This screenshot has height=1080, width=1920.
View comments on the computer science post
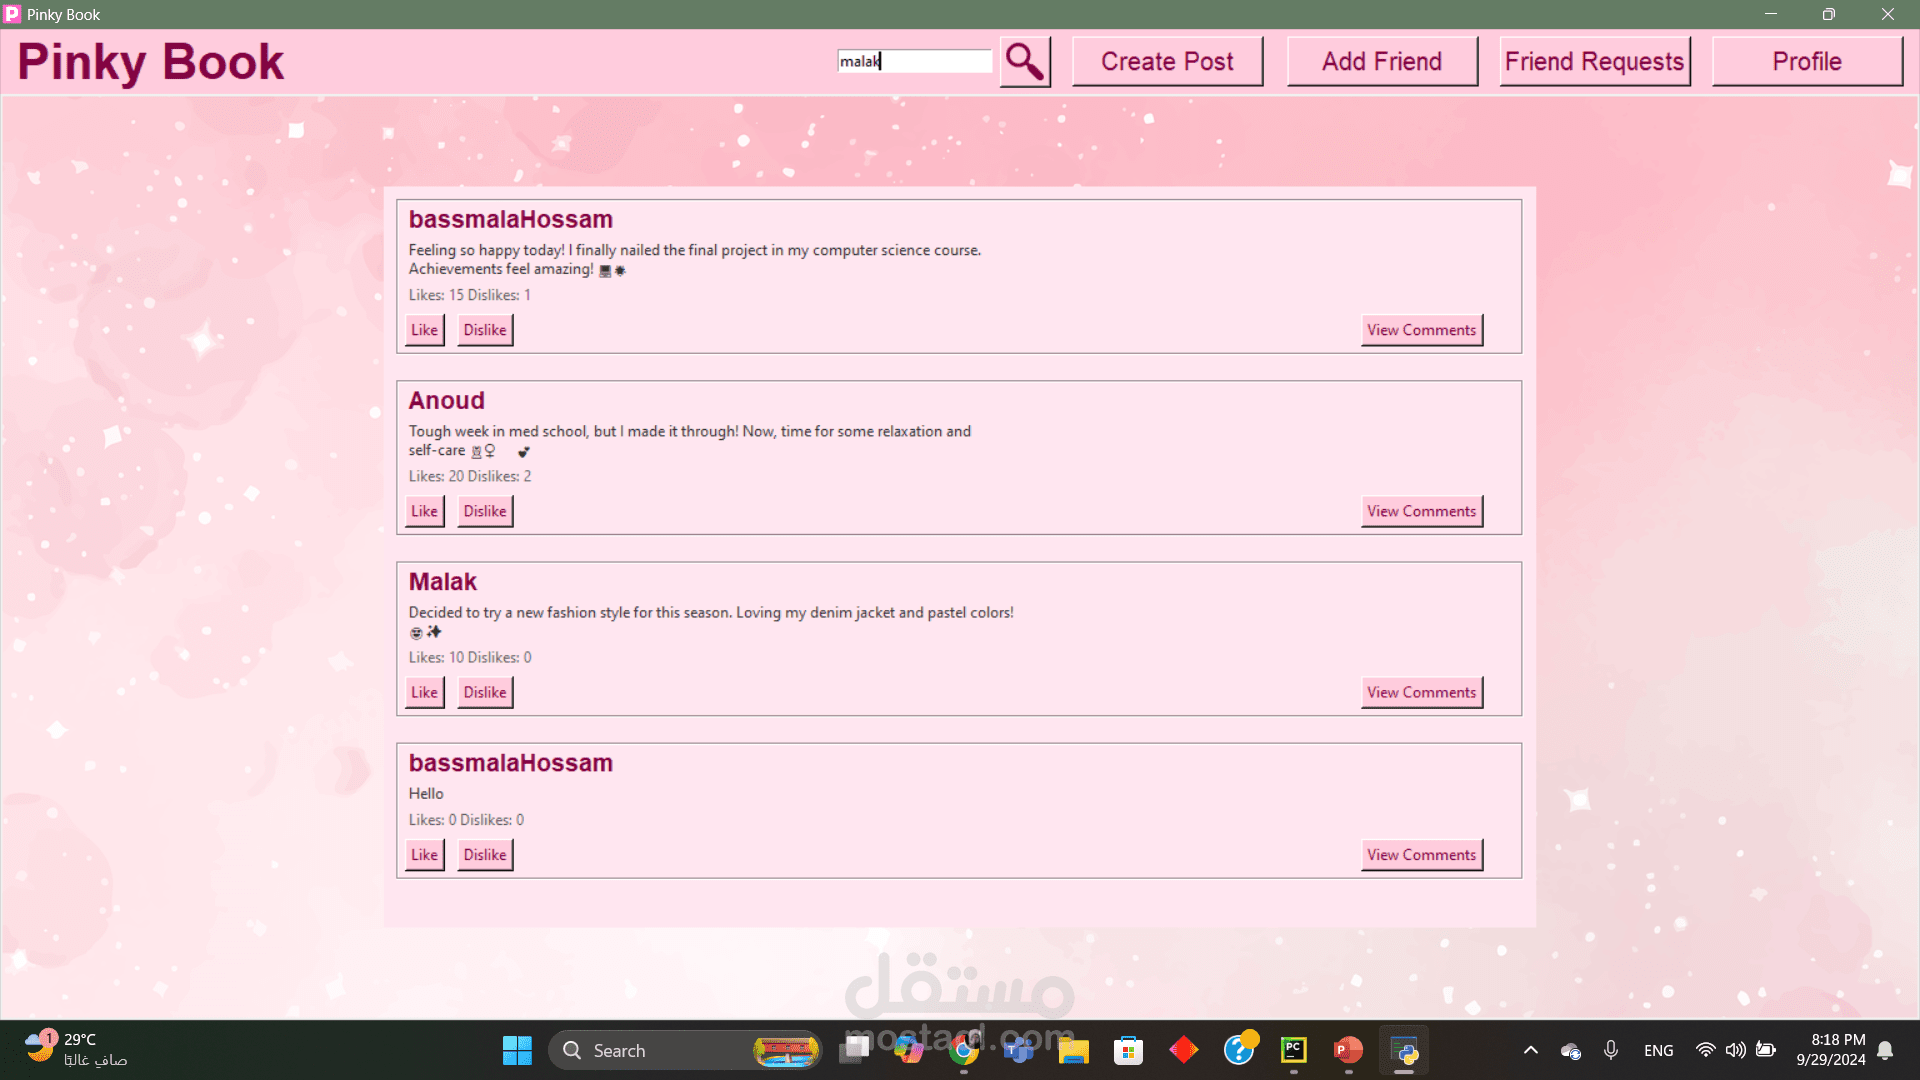coord(1421,330)
